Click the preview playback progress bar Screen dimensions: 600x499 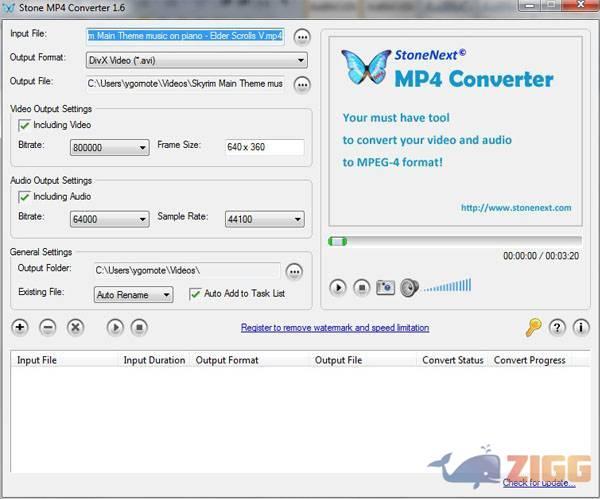click(x=455, y=241)
